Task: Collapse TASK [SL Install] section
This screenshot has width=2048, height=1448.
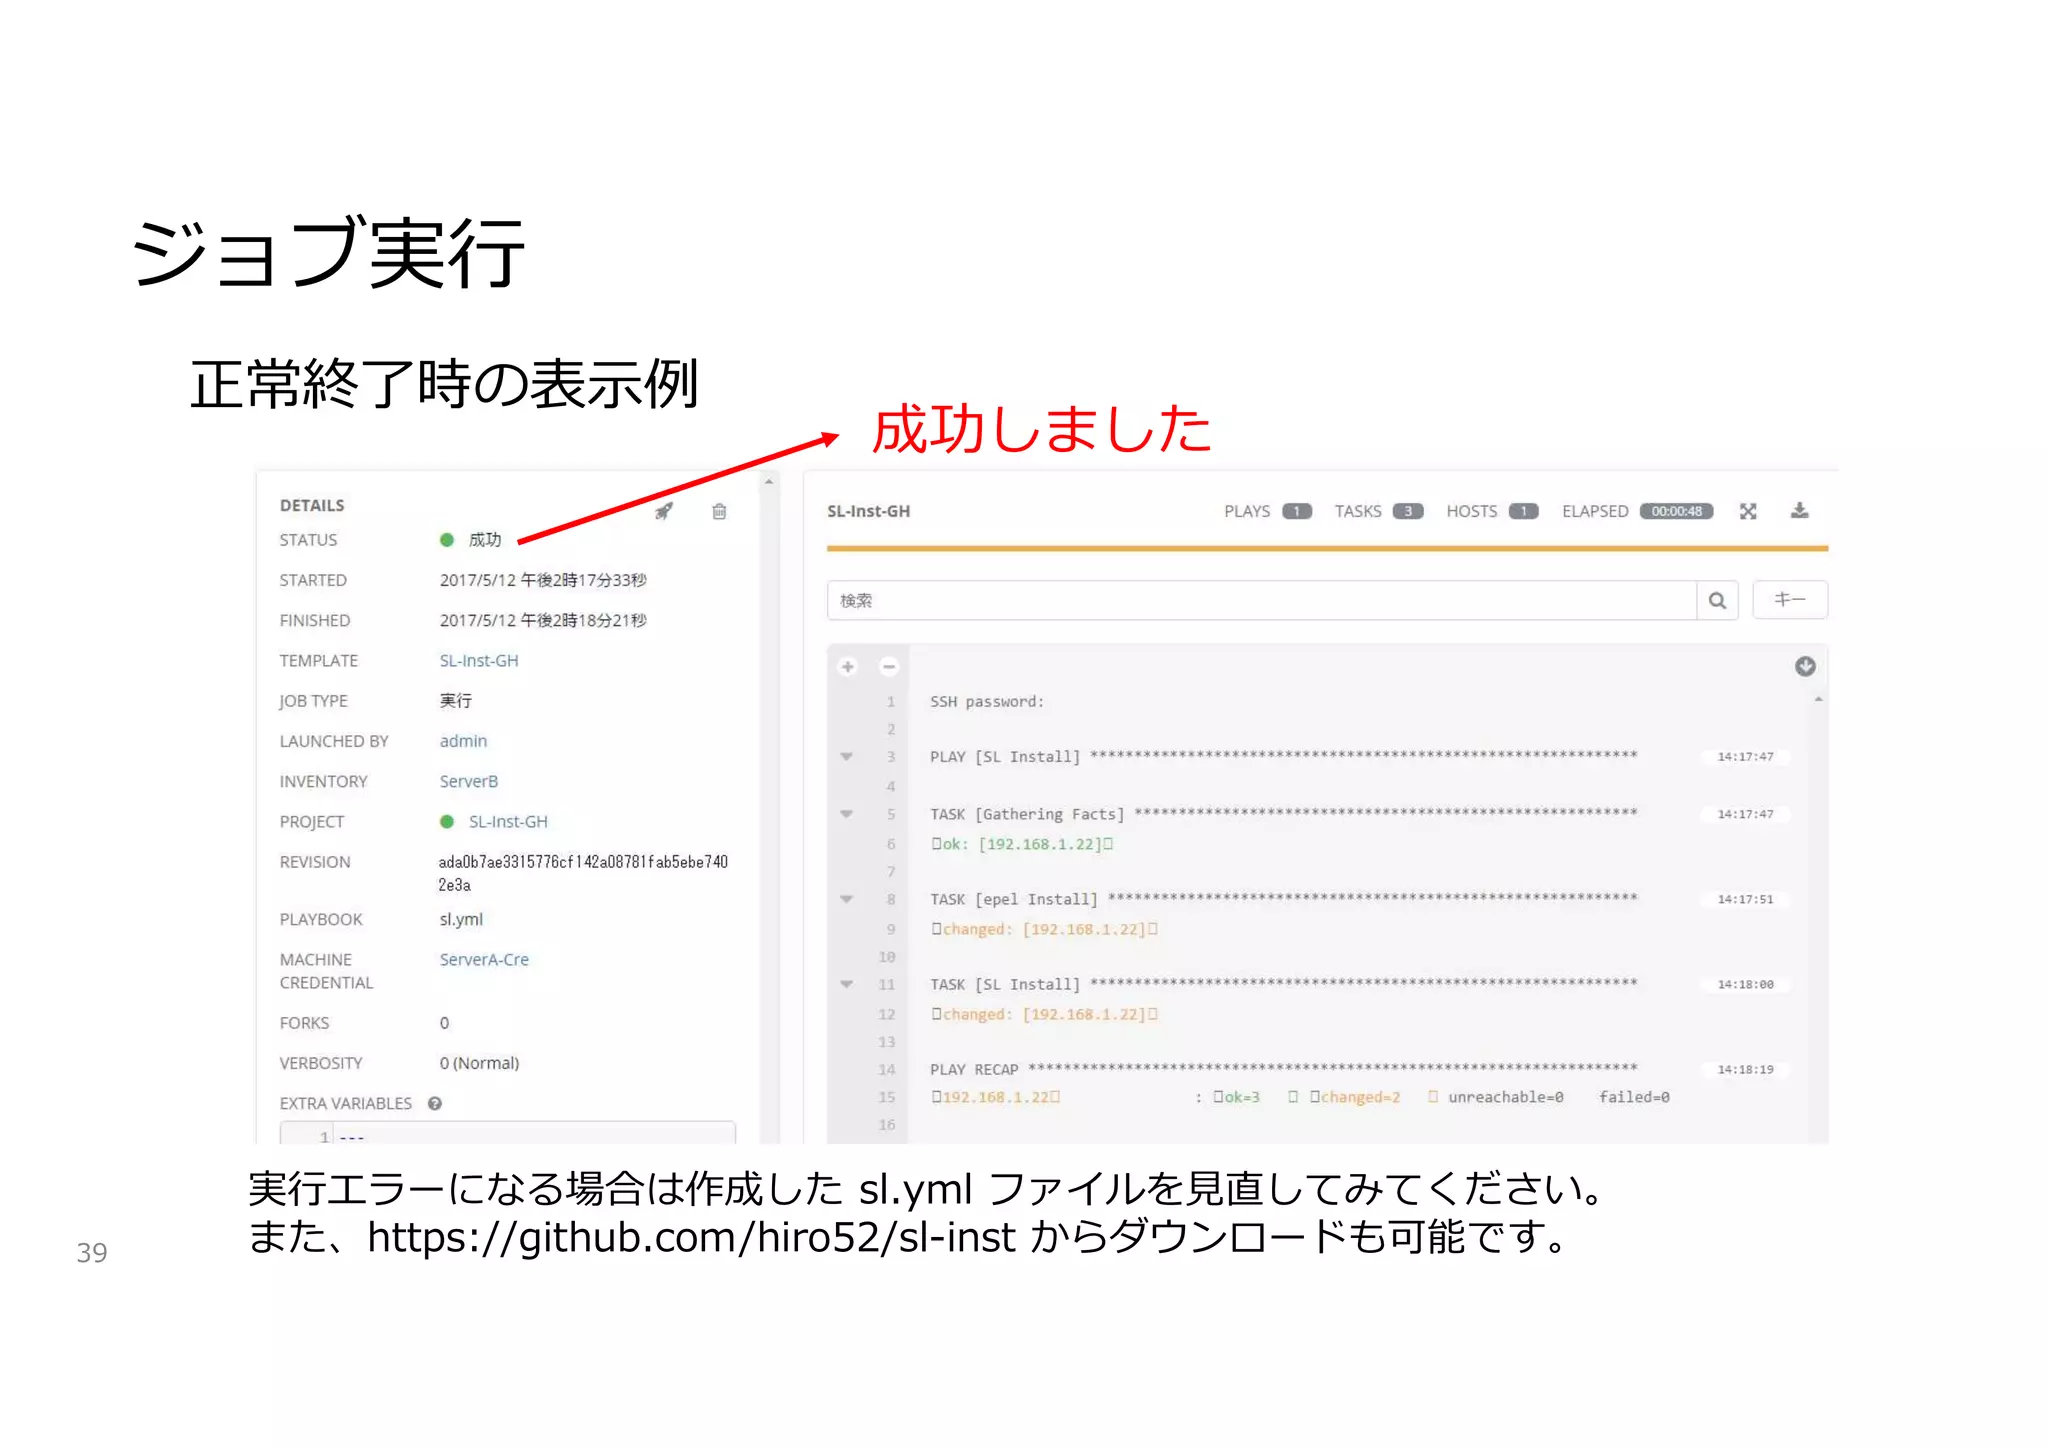Action: click(x=847, y=984)
